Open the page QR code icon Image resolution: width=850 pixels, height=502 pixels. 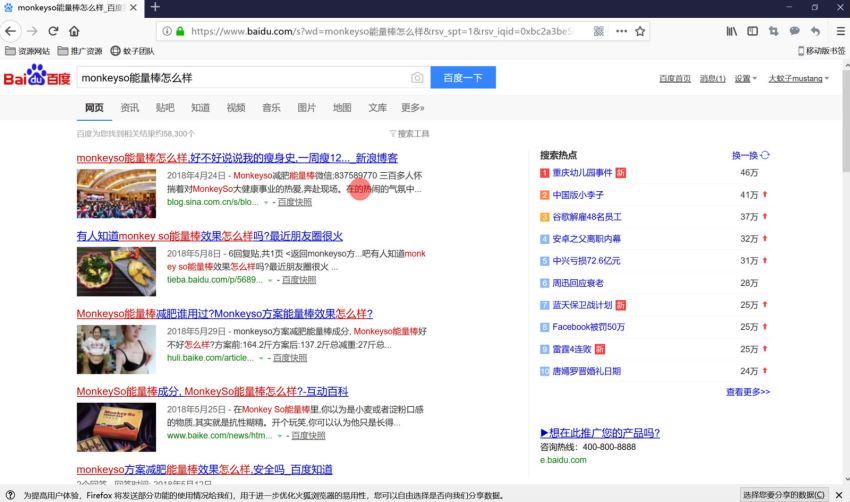coord(598,31)
